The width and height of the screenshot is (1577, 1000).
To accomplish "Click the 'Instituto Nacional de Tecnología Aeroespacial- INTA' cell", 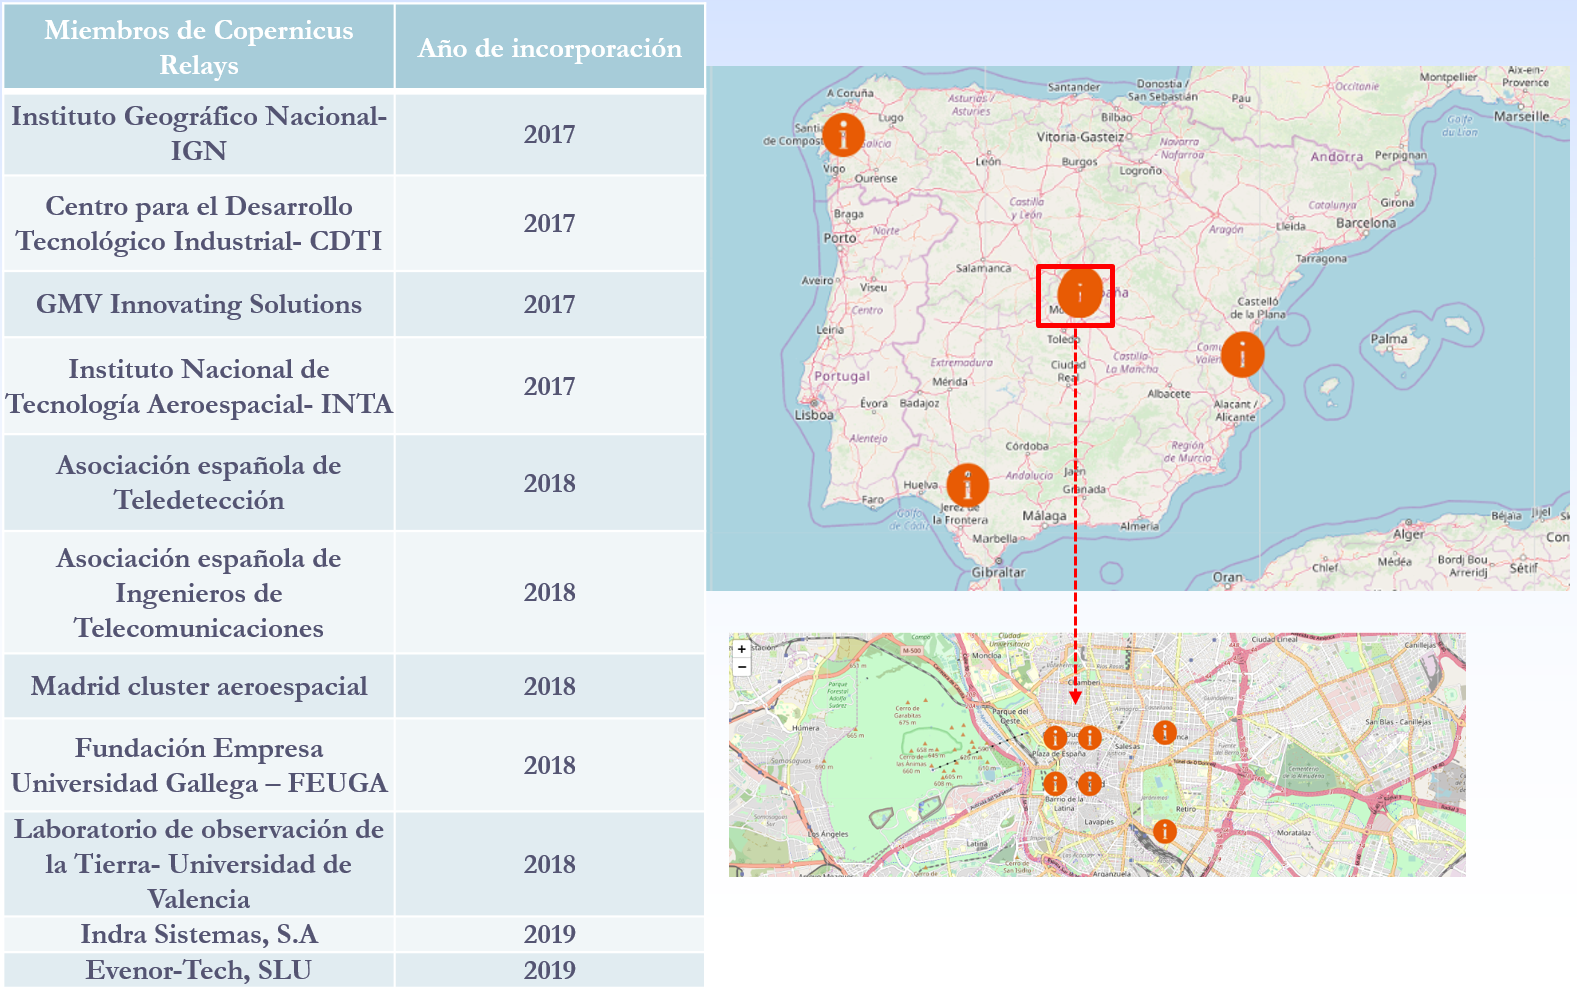I will coord(199,386).
